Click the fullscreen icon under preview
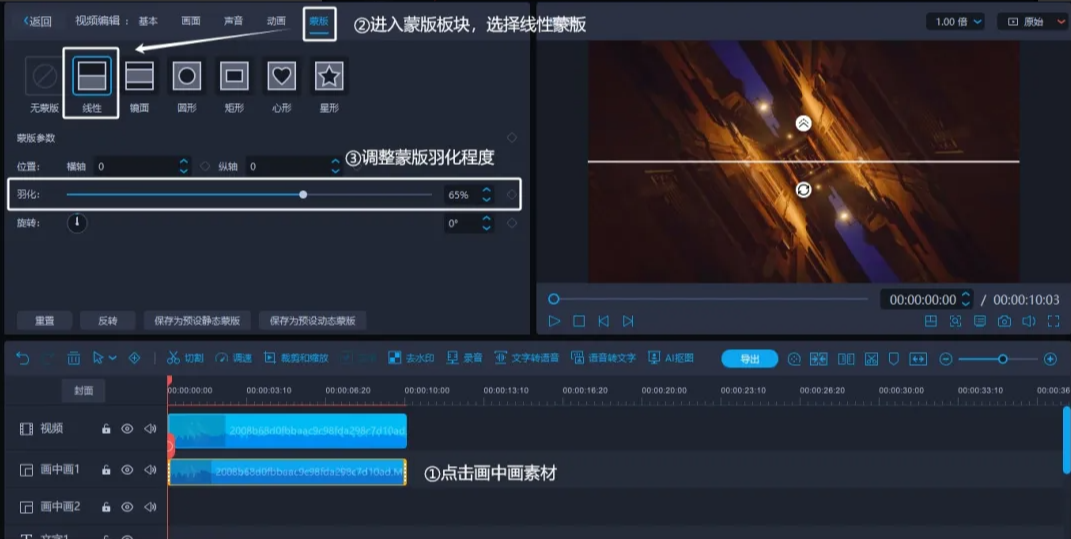 [x=1054, y=321]
